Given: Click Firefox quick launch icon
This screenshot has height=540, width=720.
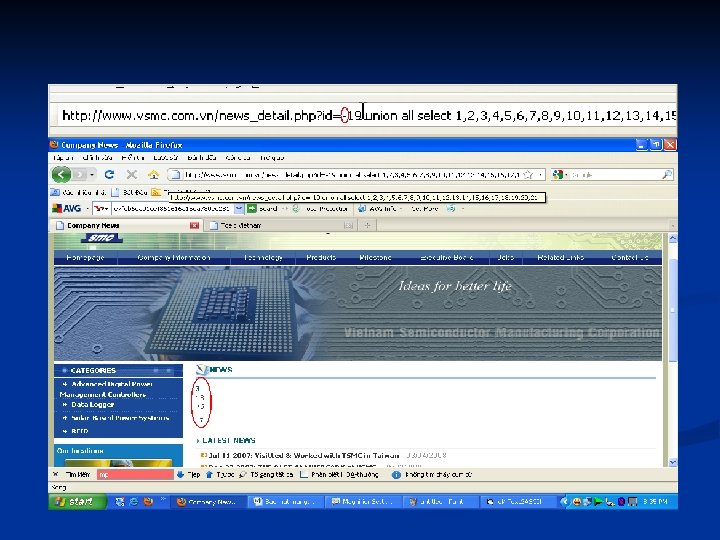Looking at the screenshot, I should 148,502.
